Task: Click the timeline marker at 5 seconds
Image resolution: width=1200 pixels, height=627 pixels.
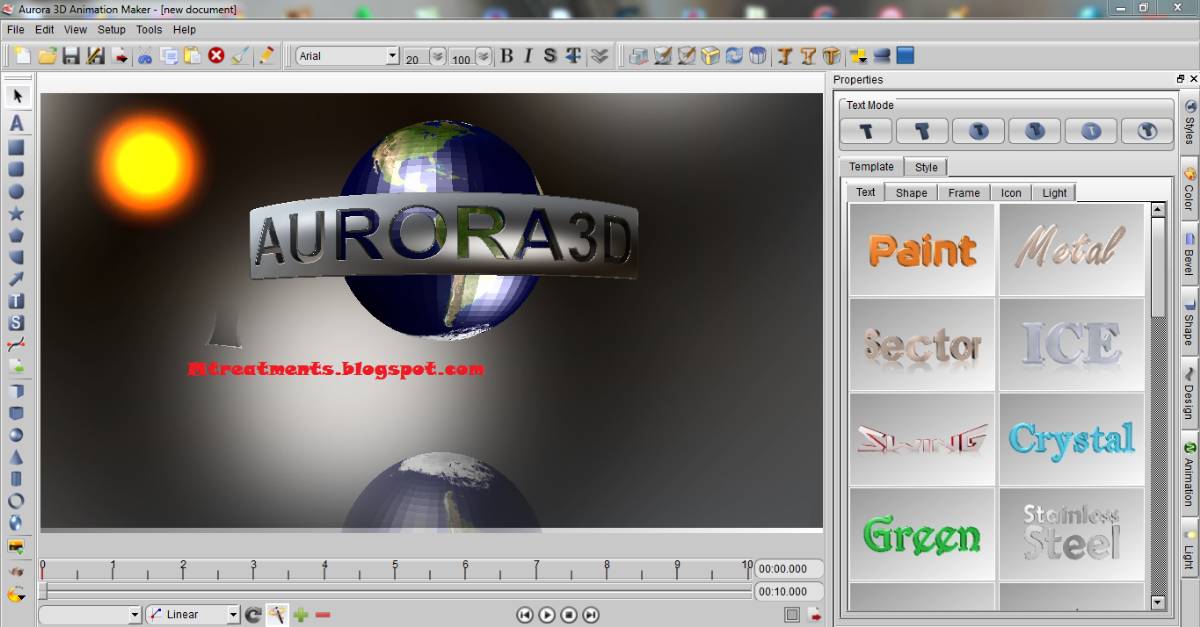Action: 395,569
